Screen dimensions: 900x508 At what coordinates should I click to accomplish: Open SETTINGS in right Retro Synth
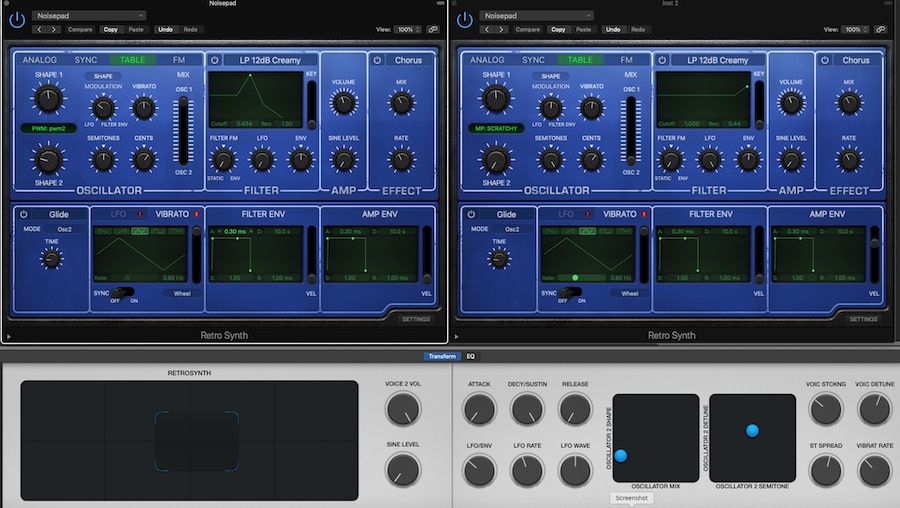(x=864, y=319)
